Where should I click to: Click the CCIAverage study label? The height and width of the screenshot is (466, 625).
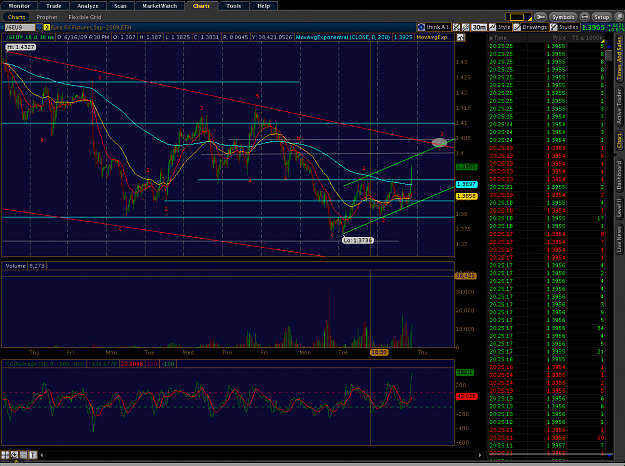44,364
